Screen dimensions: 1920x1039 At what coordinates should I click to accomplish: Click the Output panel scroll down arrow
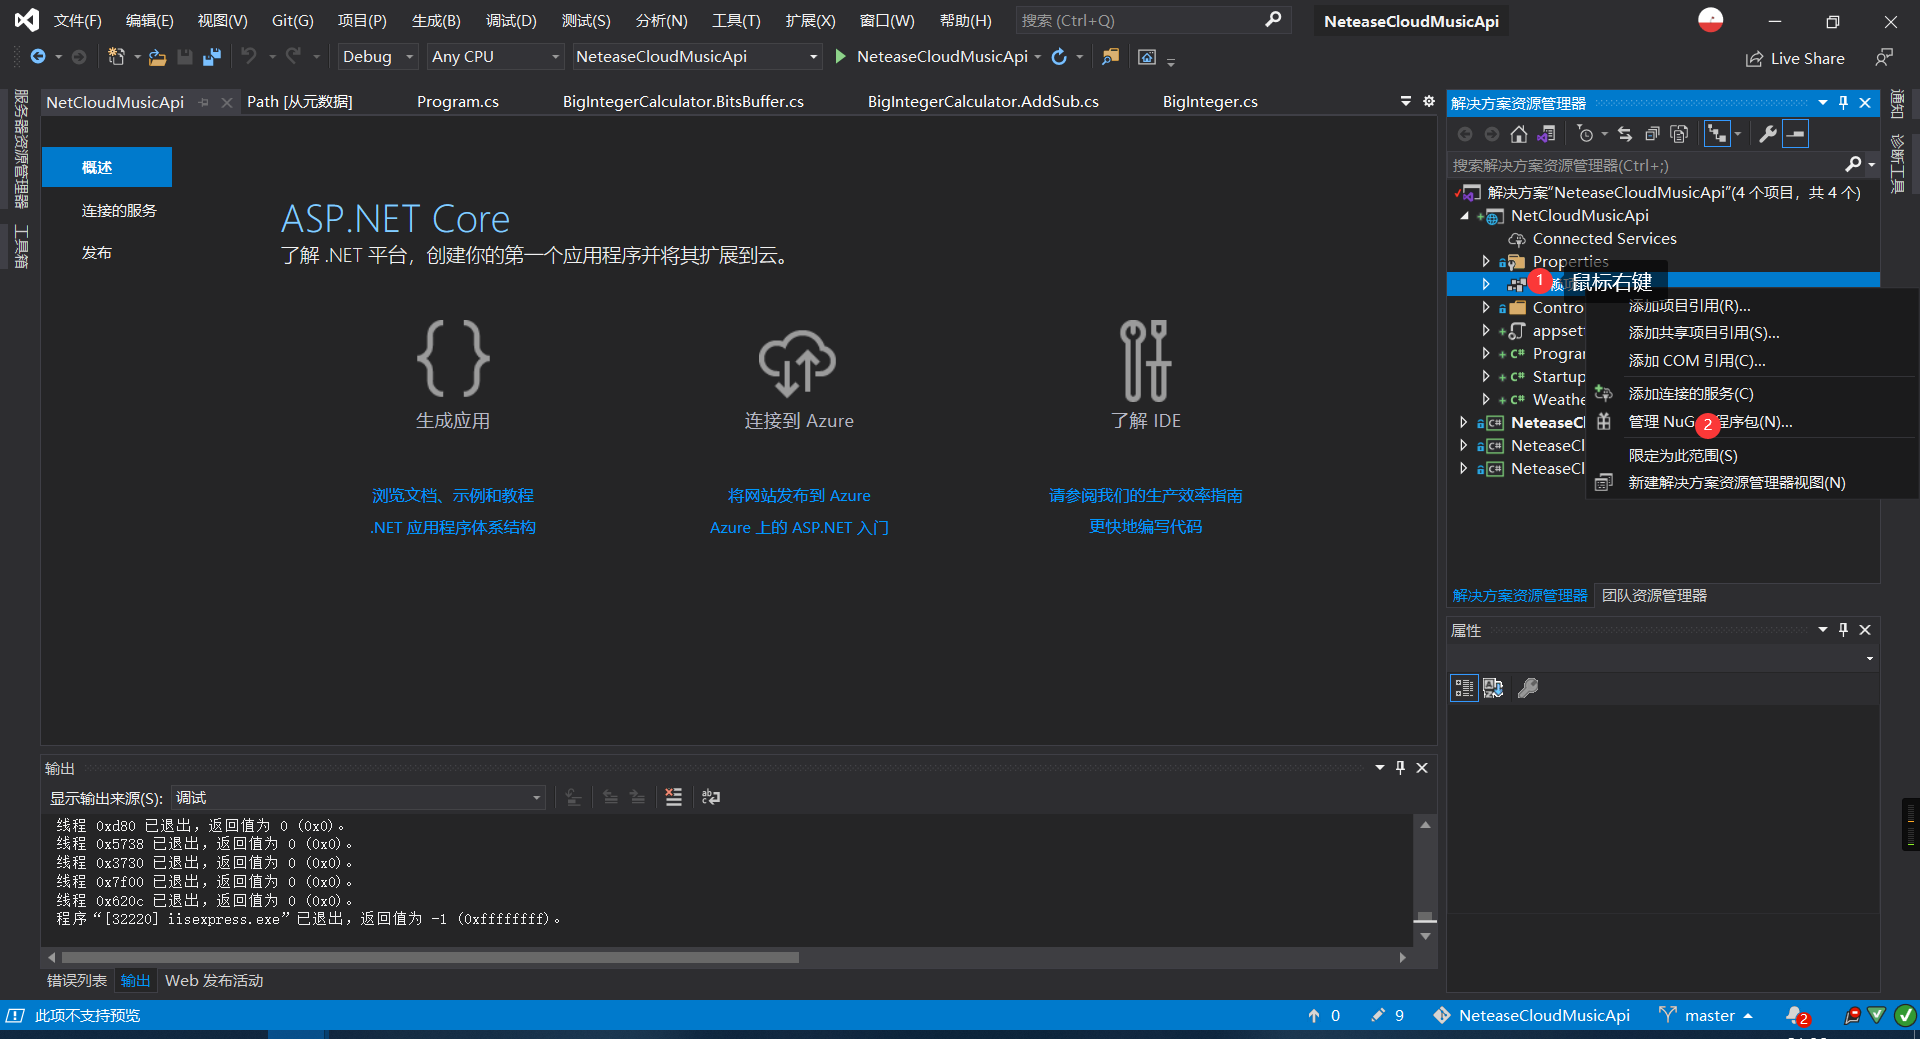pyautogui.click(x=1425, y=936)
